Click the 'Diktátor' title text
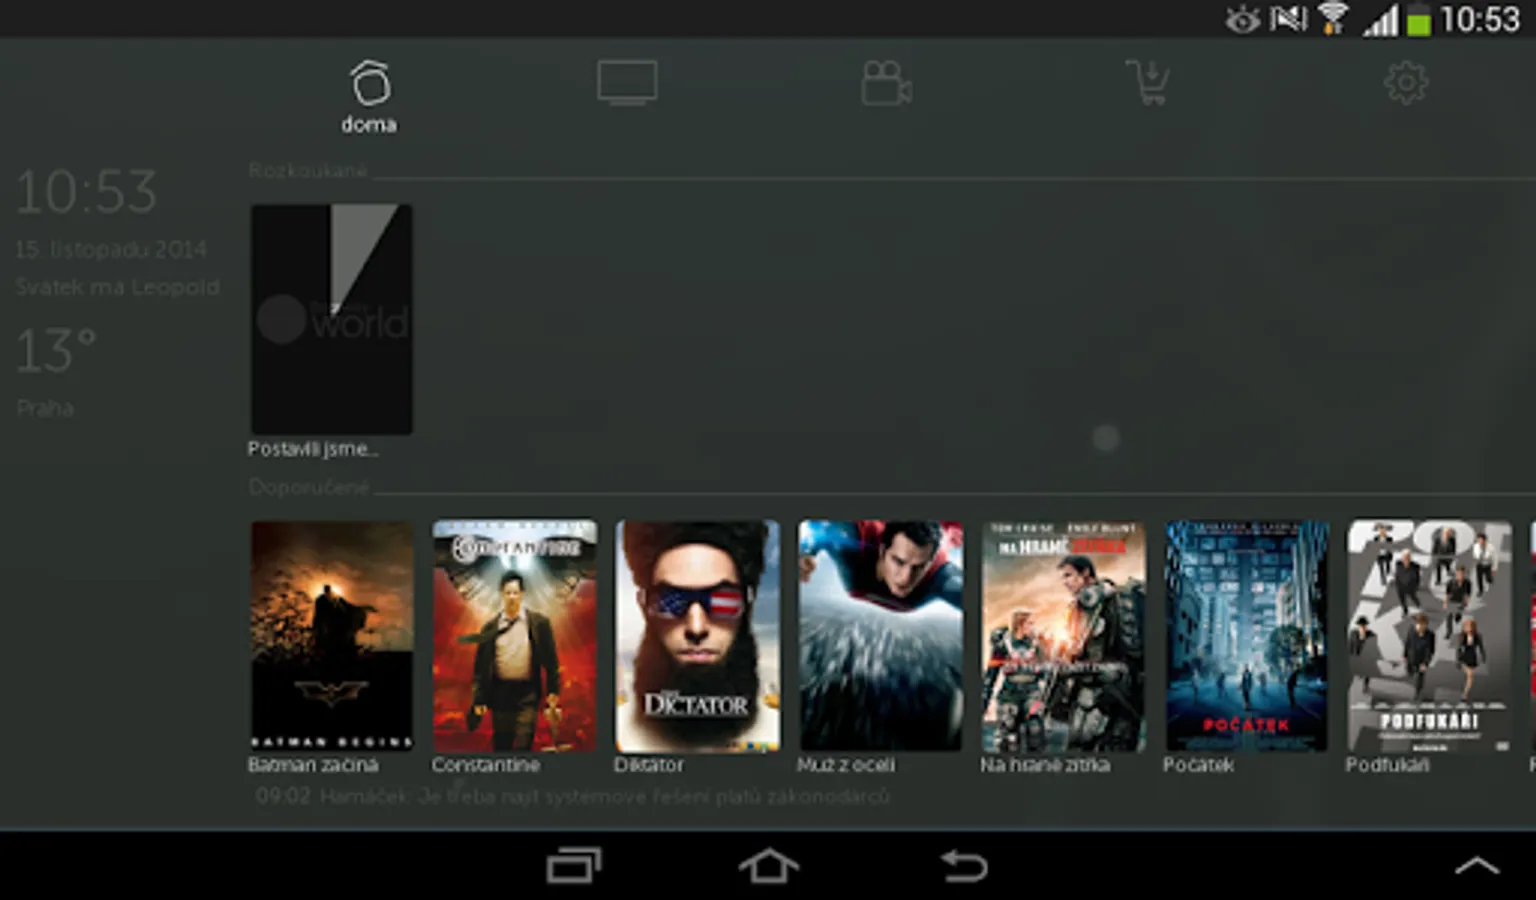 [x=649, y=765]
